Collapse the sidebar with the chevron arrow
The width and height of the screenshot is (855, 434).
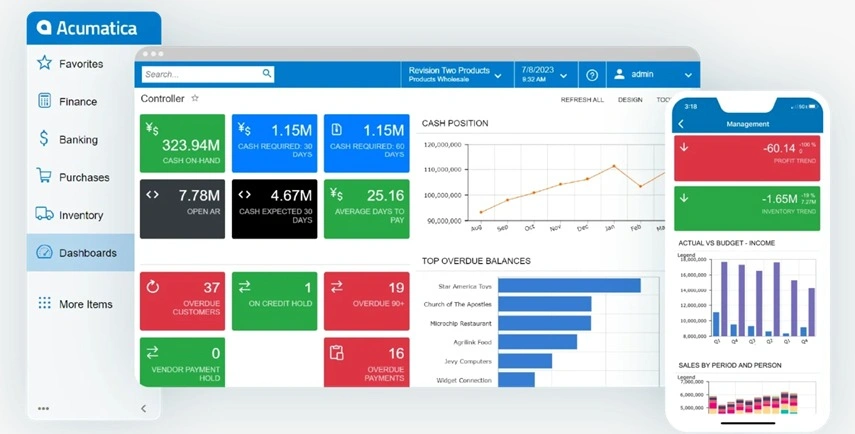pos(143,408)
